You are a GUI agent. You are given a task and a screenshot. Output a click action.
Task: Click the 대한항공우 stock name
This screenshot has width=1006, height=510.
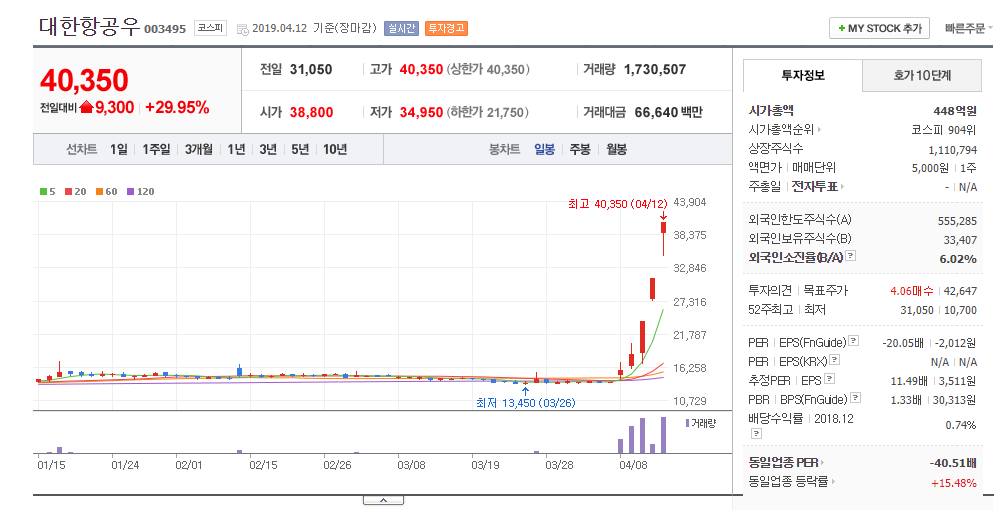tap(89, 26)
